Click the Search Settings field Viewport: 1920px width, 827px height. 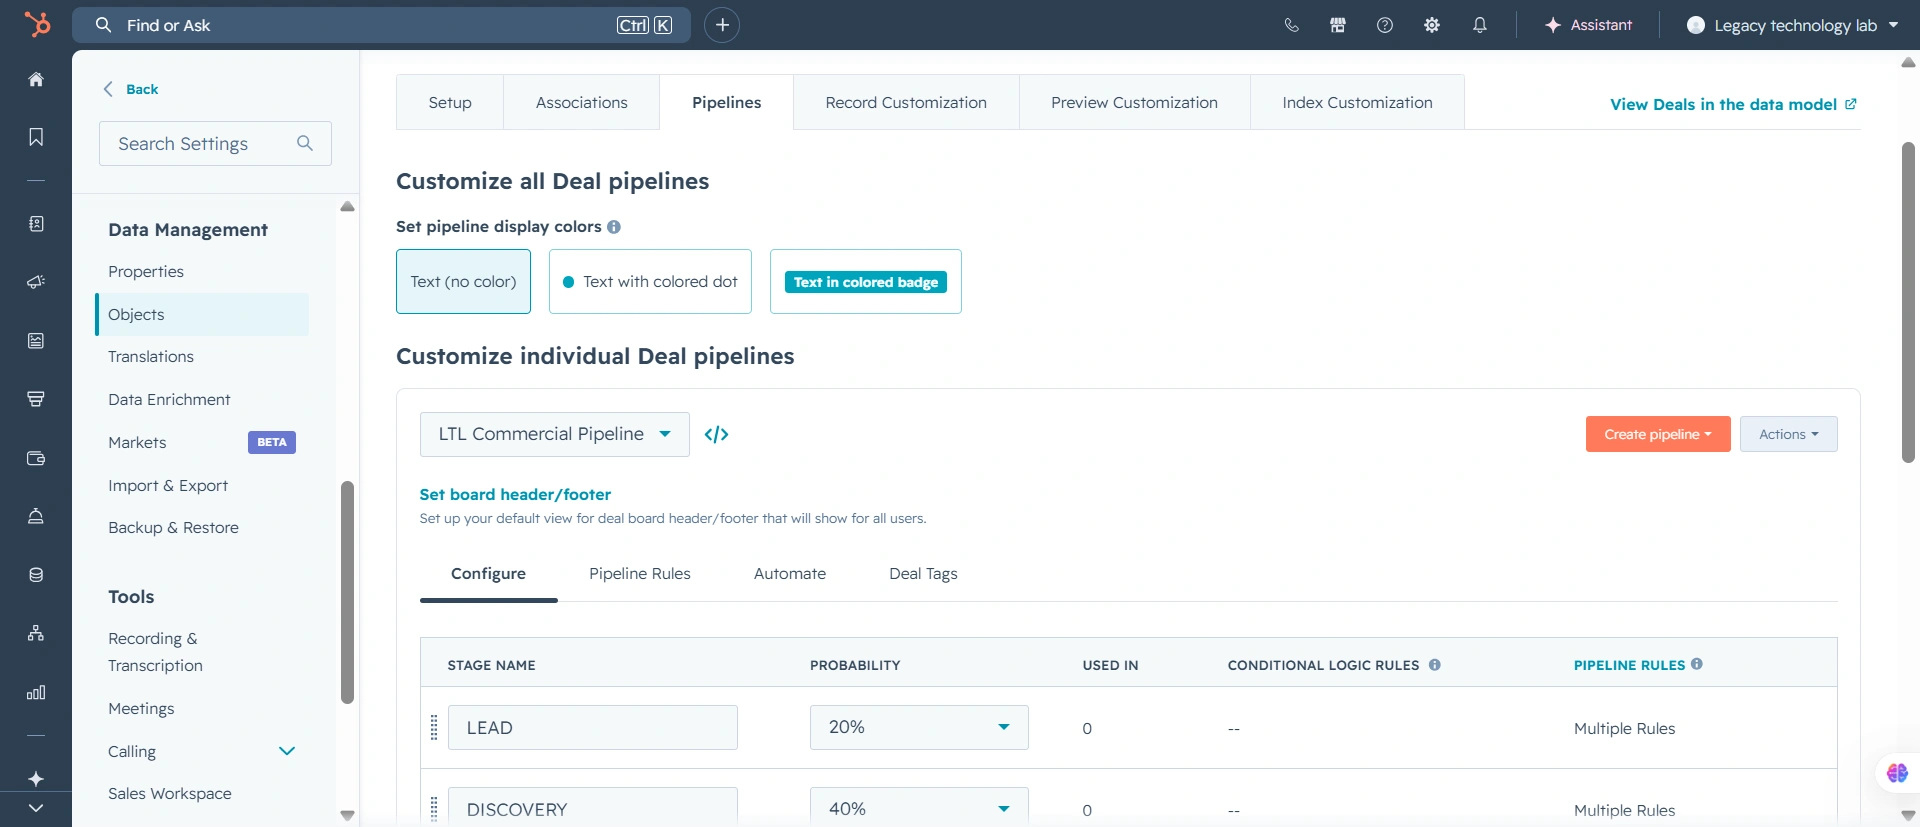tap(215, 144)
